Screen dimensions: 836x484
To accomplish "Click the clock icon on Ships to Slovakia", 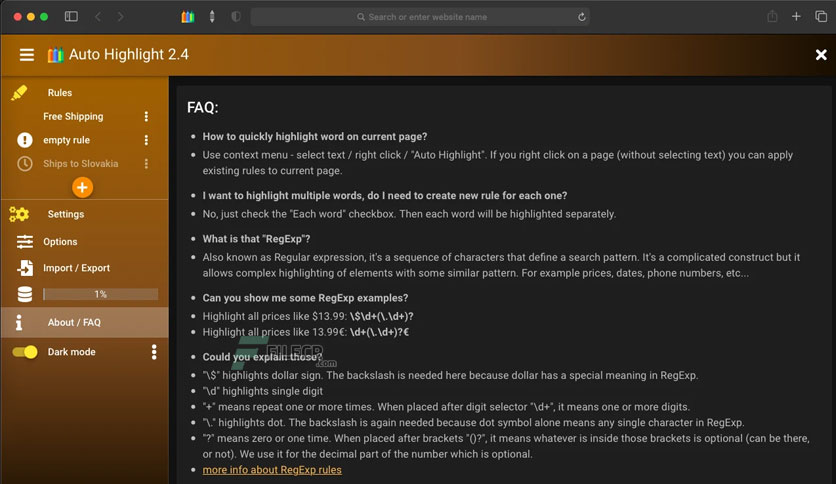I will tap(25, 164).
